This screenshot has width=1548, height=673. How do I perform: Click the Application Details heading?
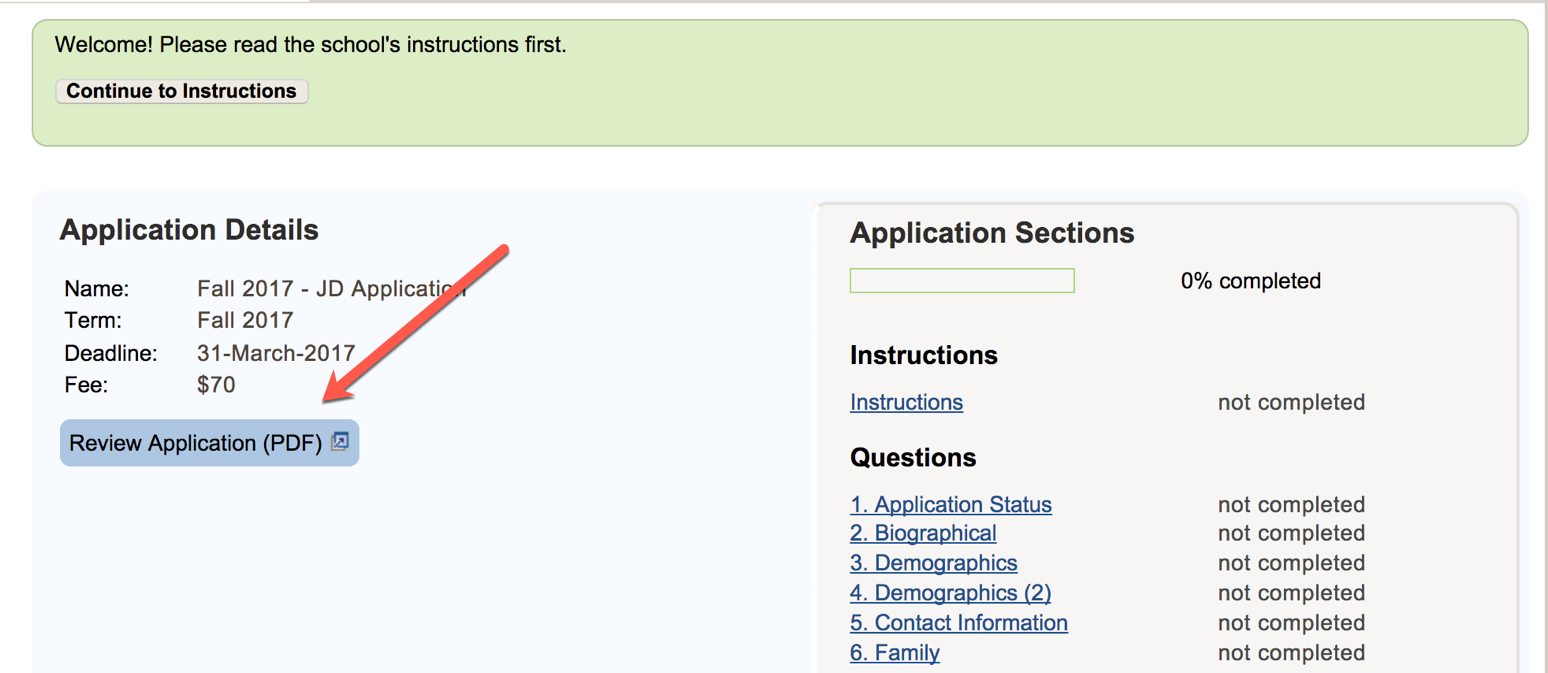click(x=188, y=229)
